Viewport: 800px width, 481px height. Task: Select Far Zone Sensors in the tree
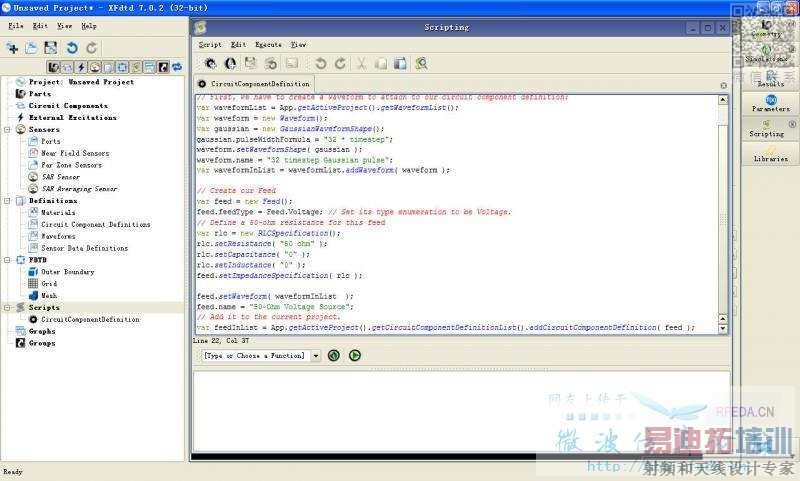tap(71, 165)
